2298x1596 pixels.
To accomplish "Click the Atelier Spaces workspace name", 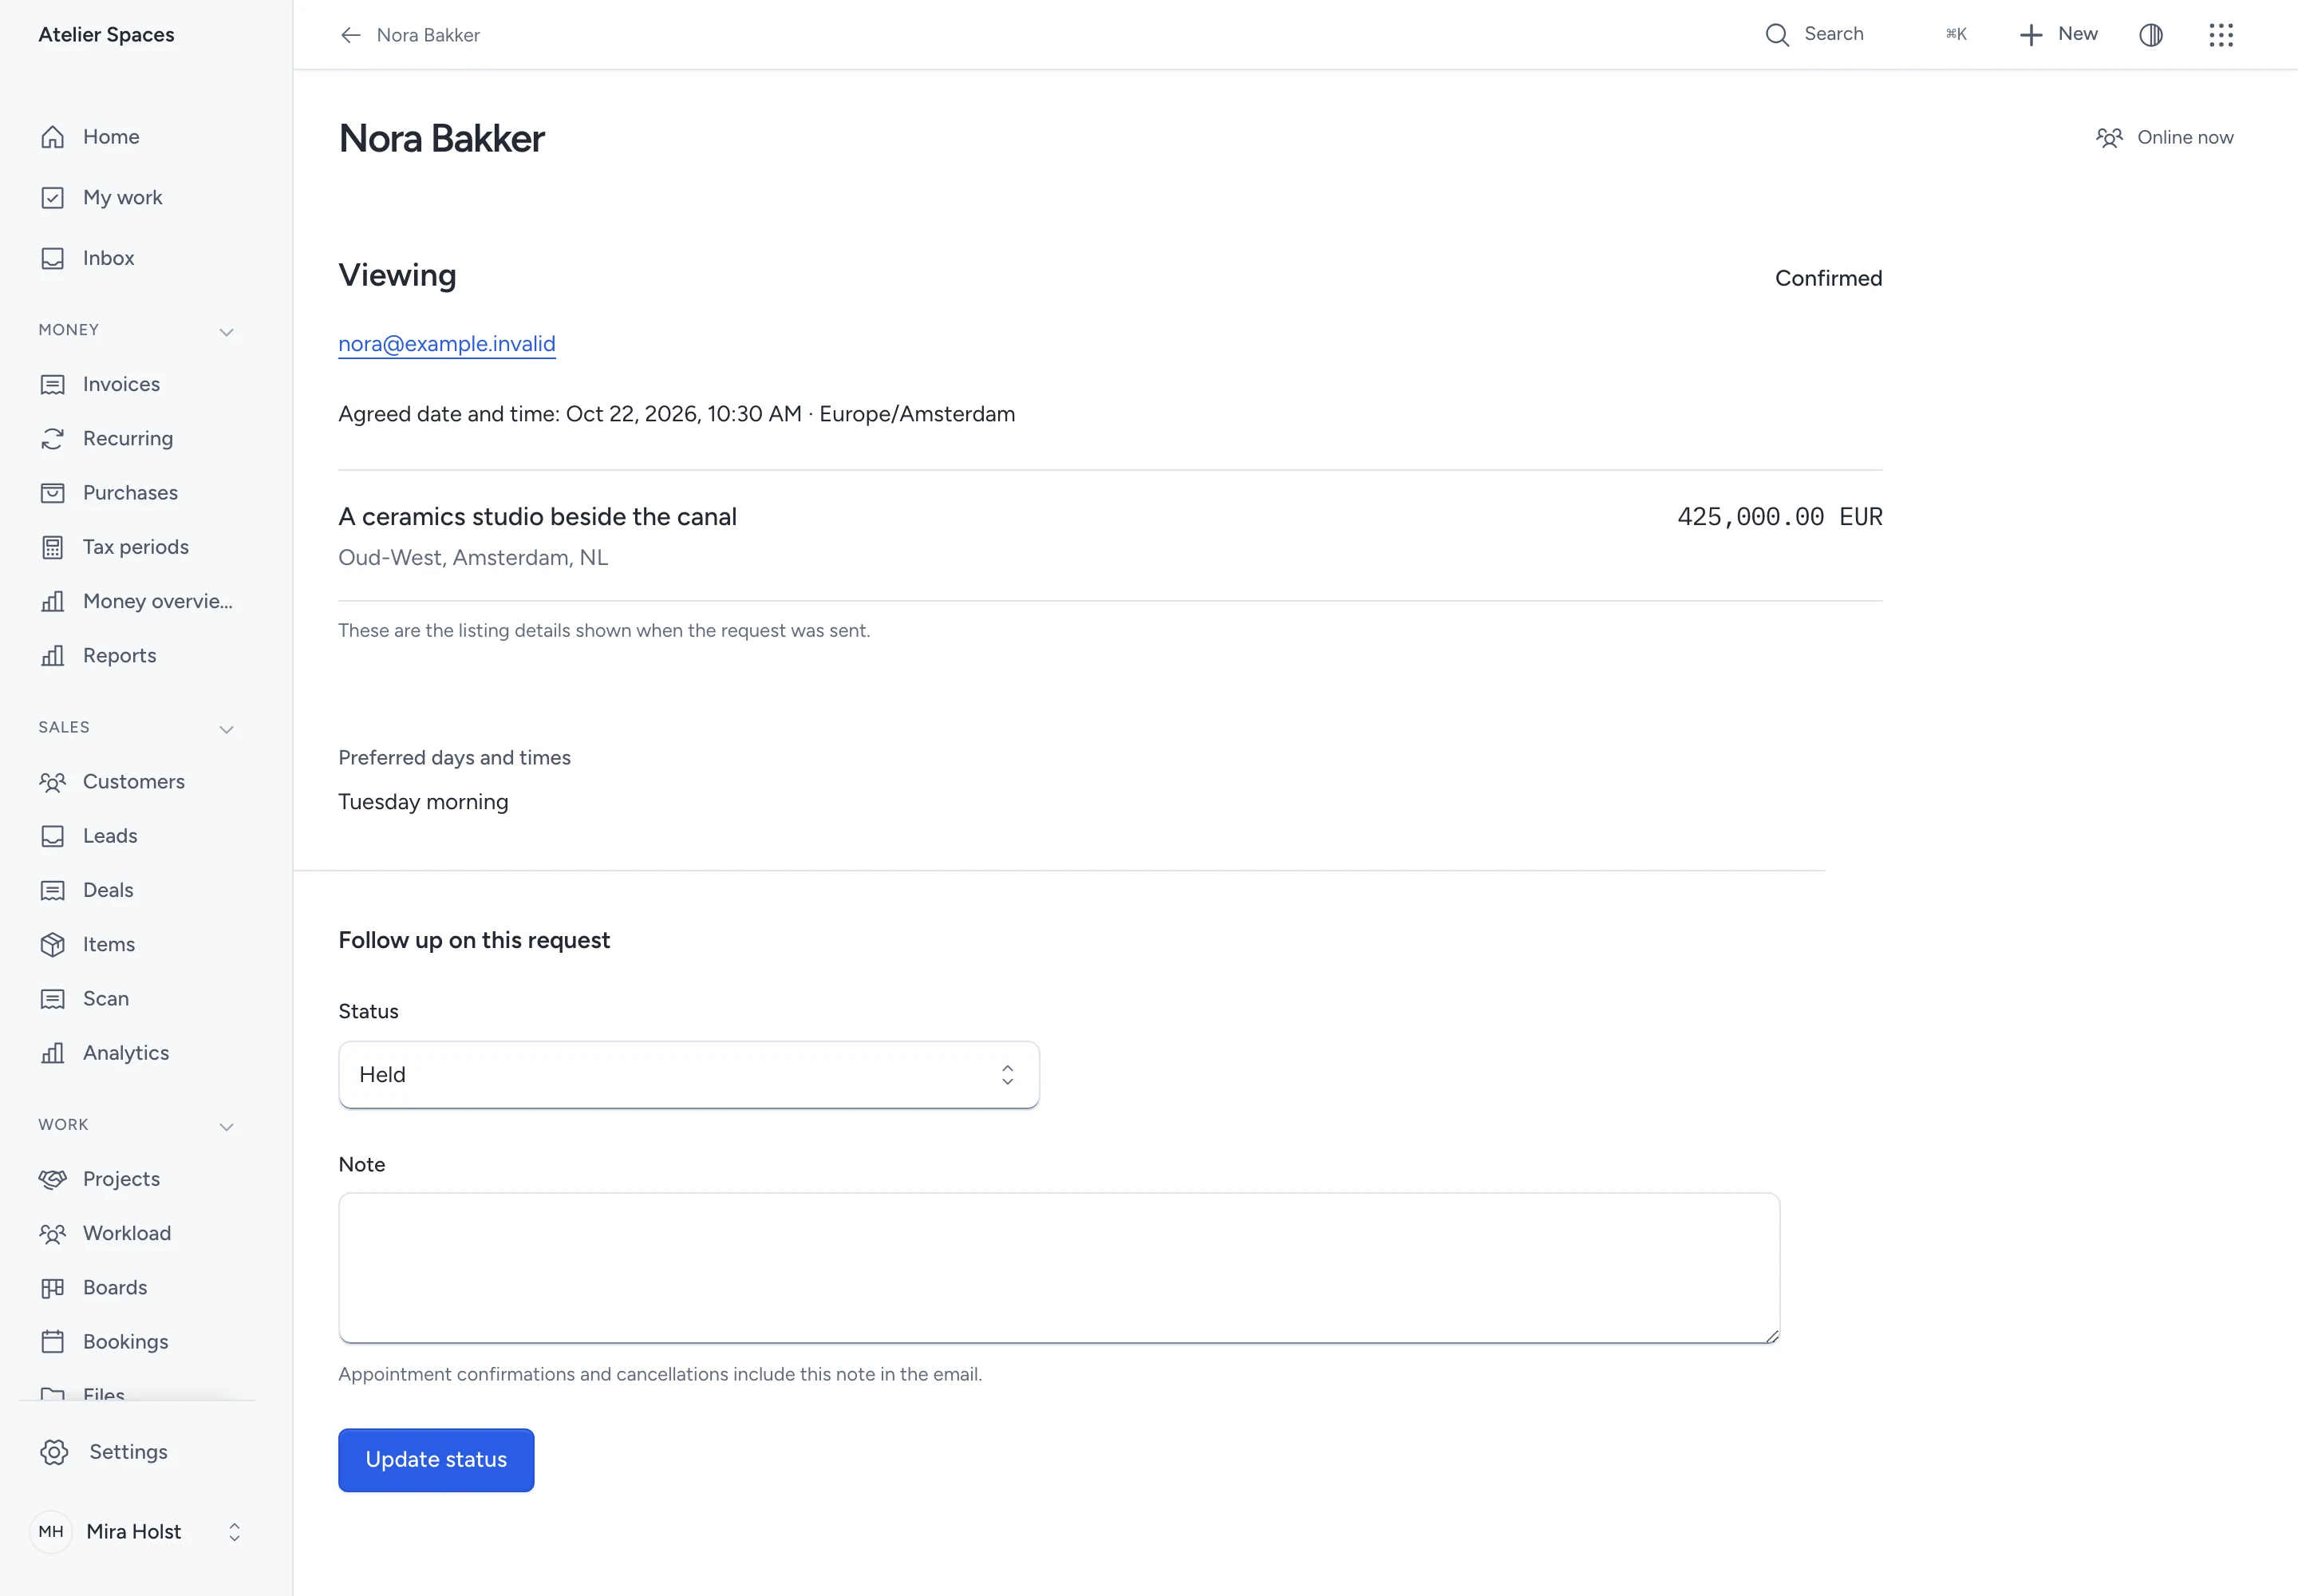I will click(107, 35).
